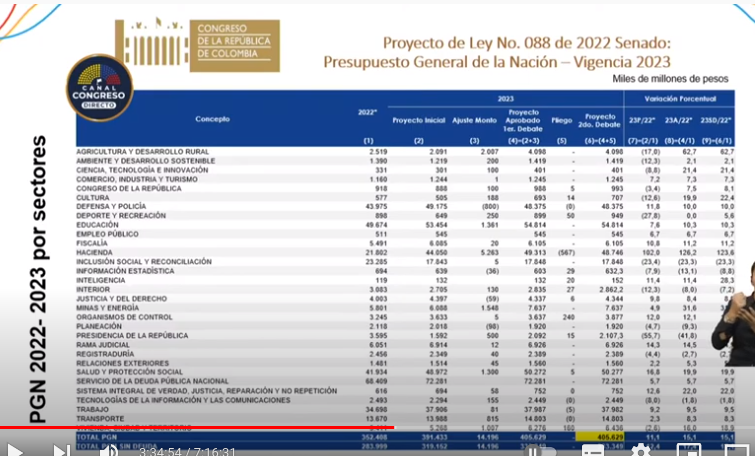Select the 'MINAS Y ENERGÍA' row label
The width and height of the screenshot is (755, 456).
107,308
